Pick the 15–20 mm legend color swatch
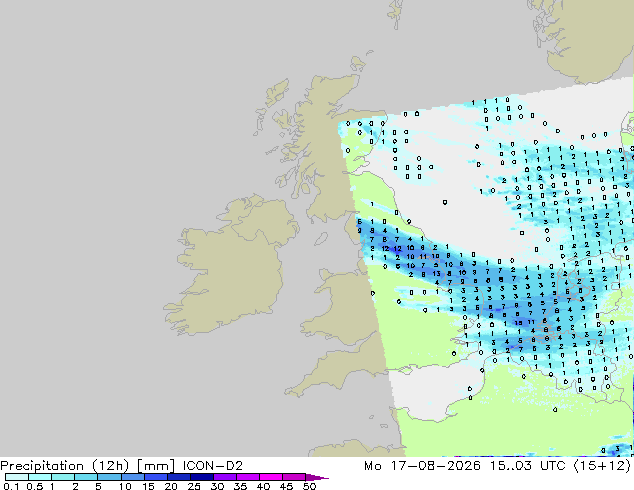634x490 pixels. pos(155,477)
